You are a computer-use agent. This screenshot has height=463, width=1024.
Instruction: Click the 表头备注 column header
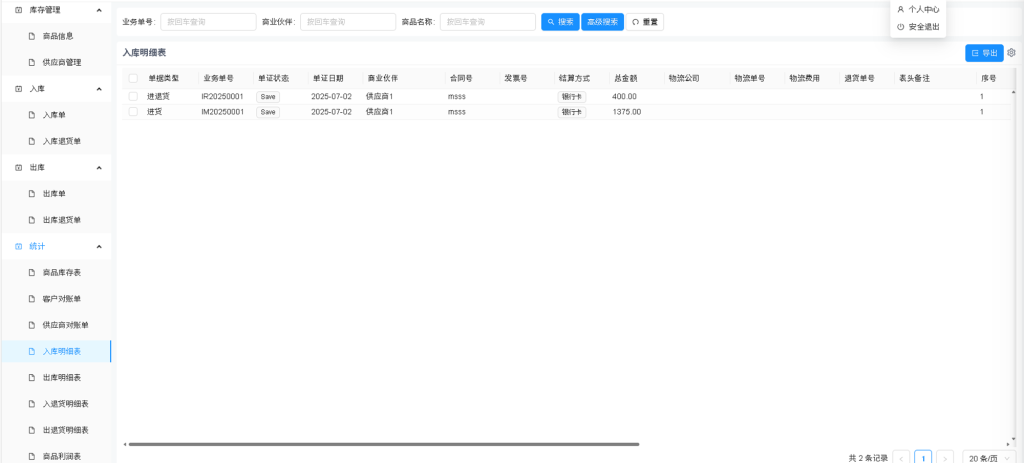pyautogui.click(x=914, y=78)
